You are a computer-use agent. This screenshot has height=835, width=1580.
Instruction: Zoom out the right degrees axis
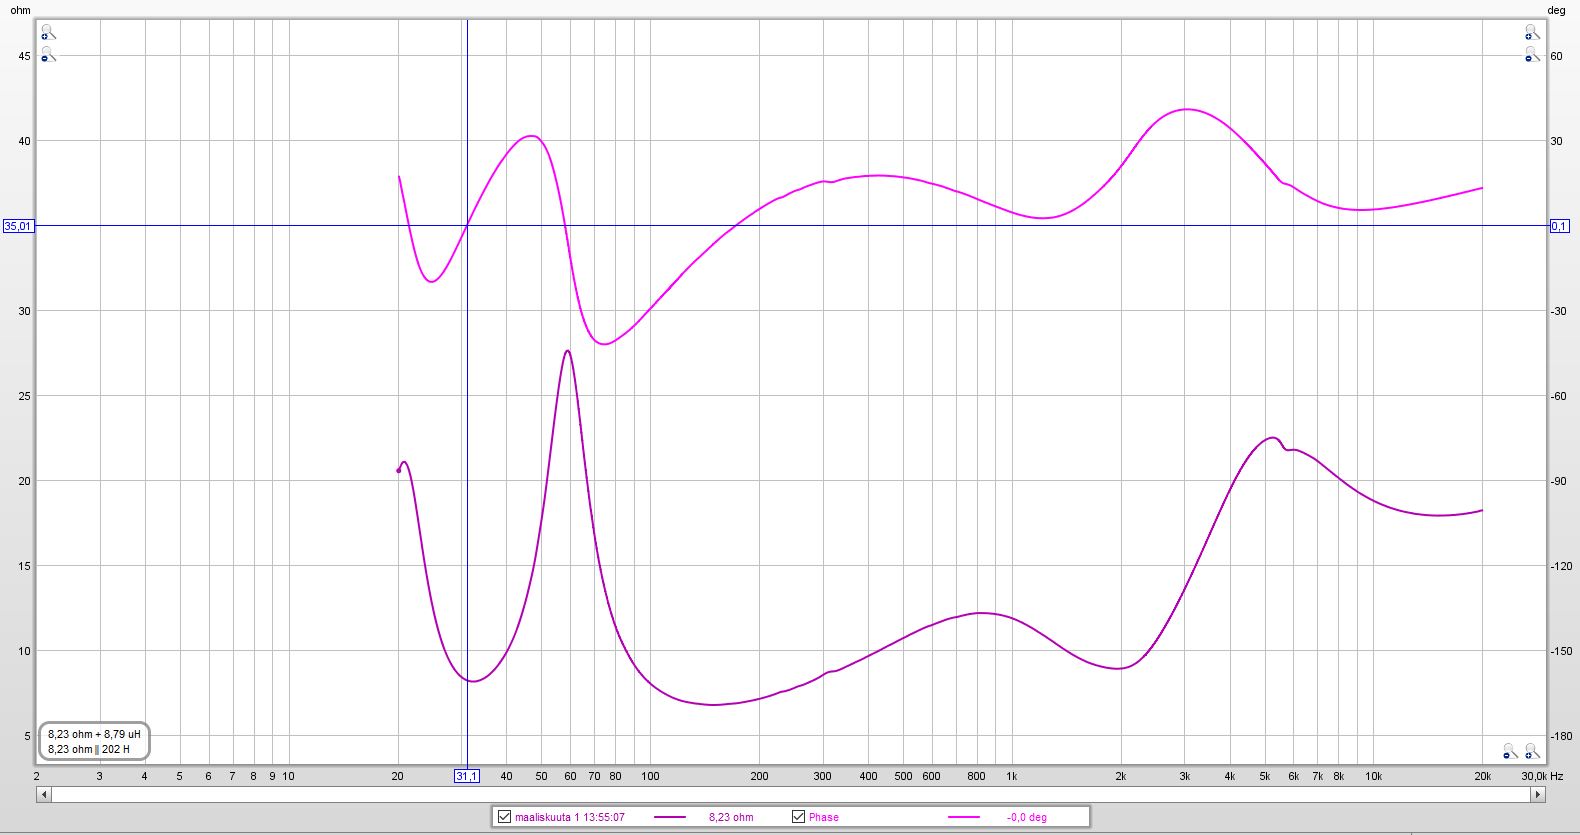1531,54
